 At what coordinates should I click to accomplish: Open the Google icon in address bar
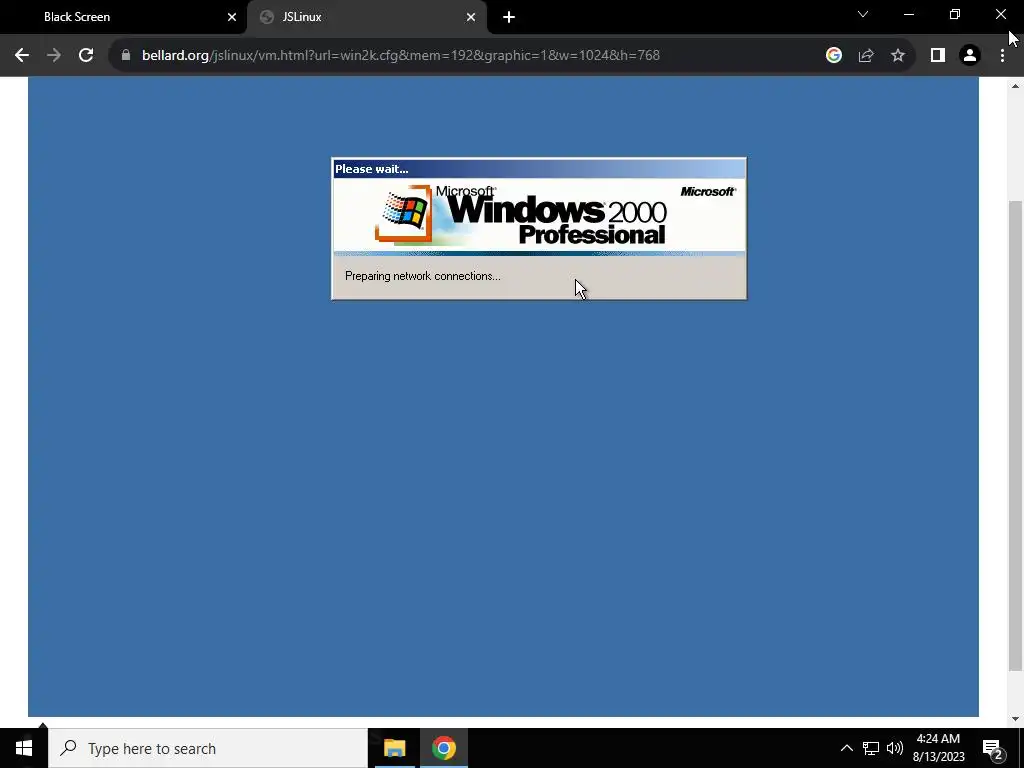pos(833,56)
